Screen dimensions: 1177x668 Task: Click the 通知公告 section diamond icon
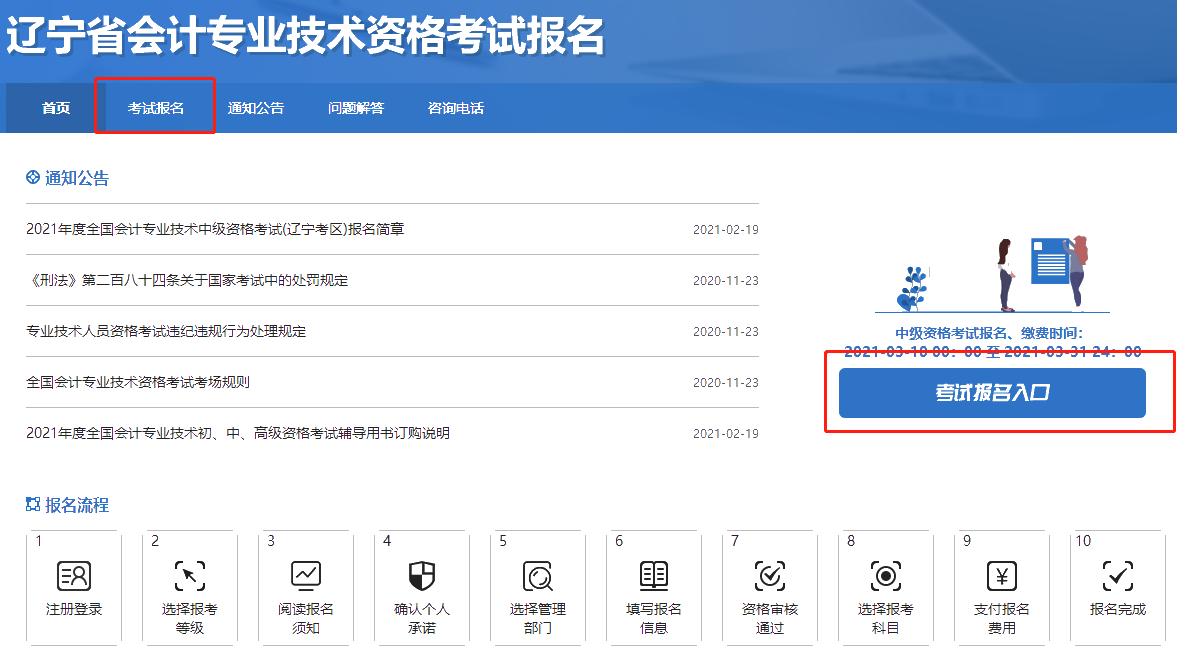point(31,177)
